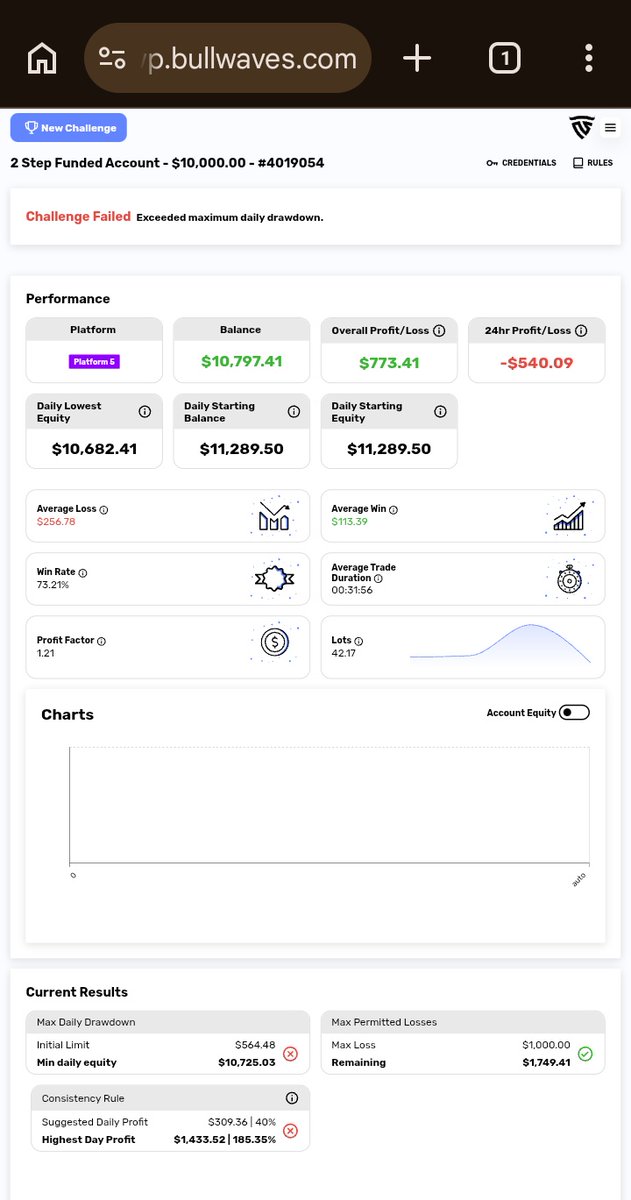Click the Average Loss amount $256.78
Viewport: 631px width, 1200px height.
point(56,522)
